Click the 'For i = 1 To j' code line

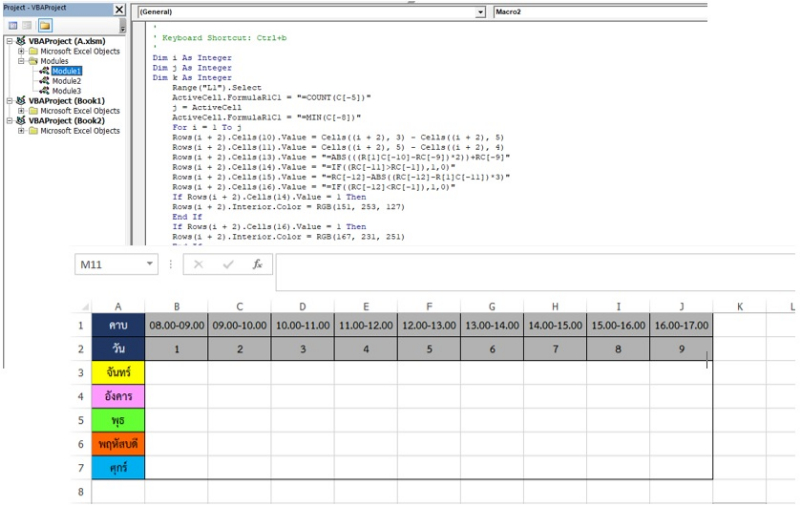207,128
